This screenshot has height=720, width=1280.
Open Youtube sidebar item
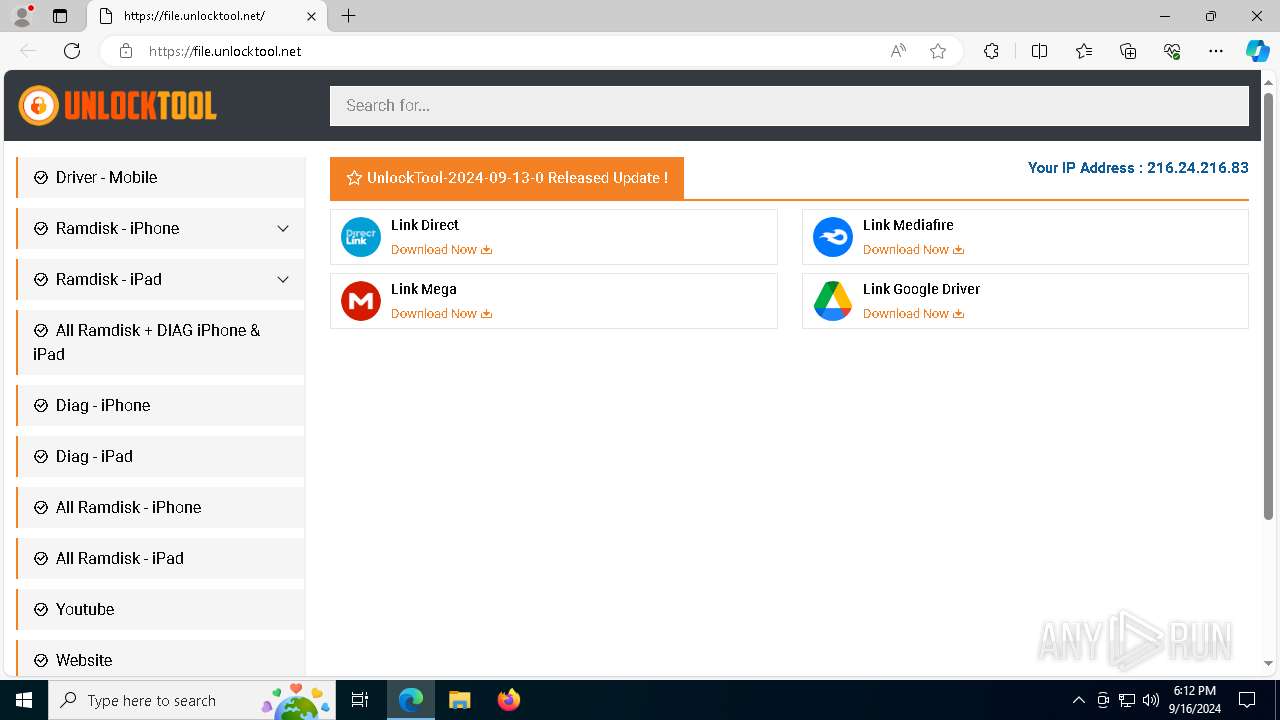161,609
